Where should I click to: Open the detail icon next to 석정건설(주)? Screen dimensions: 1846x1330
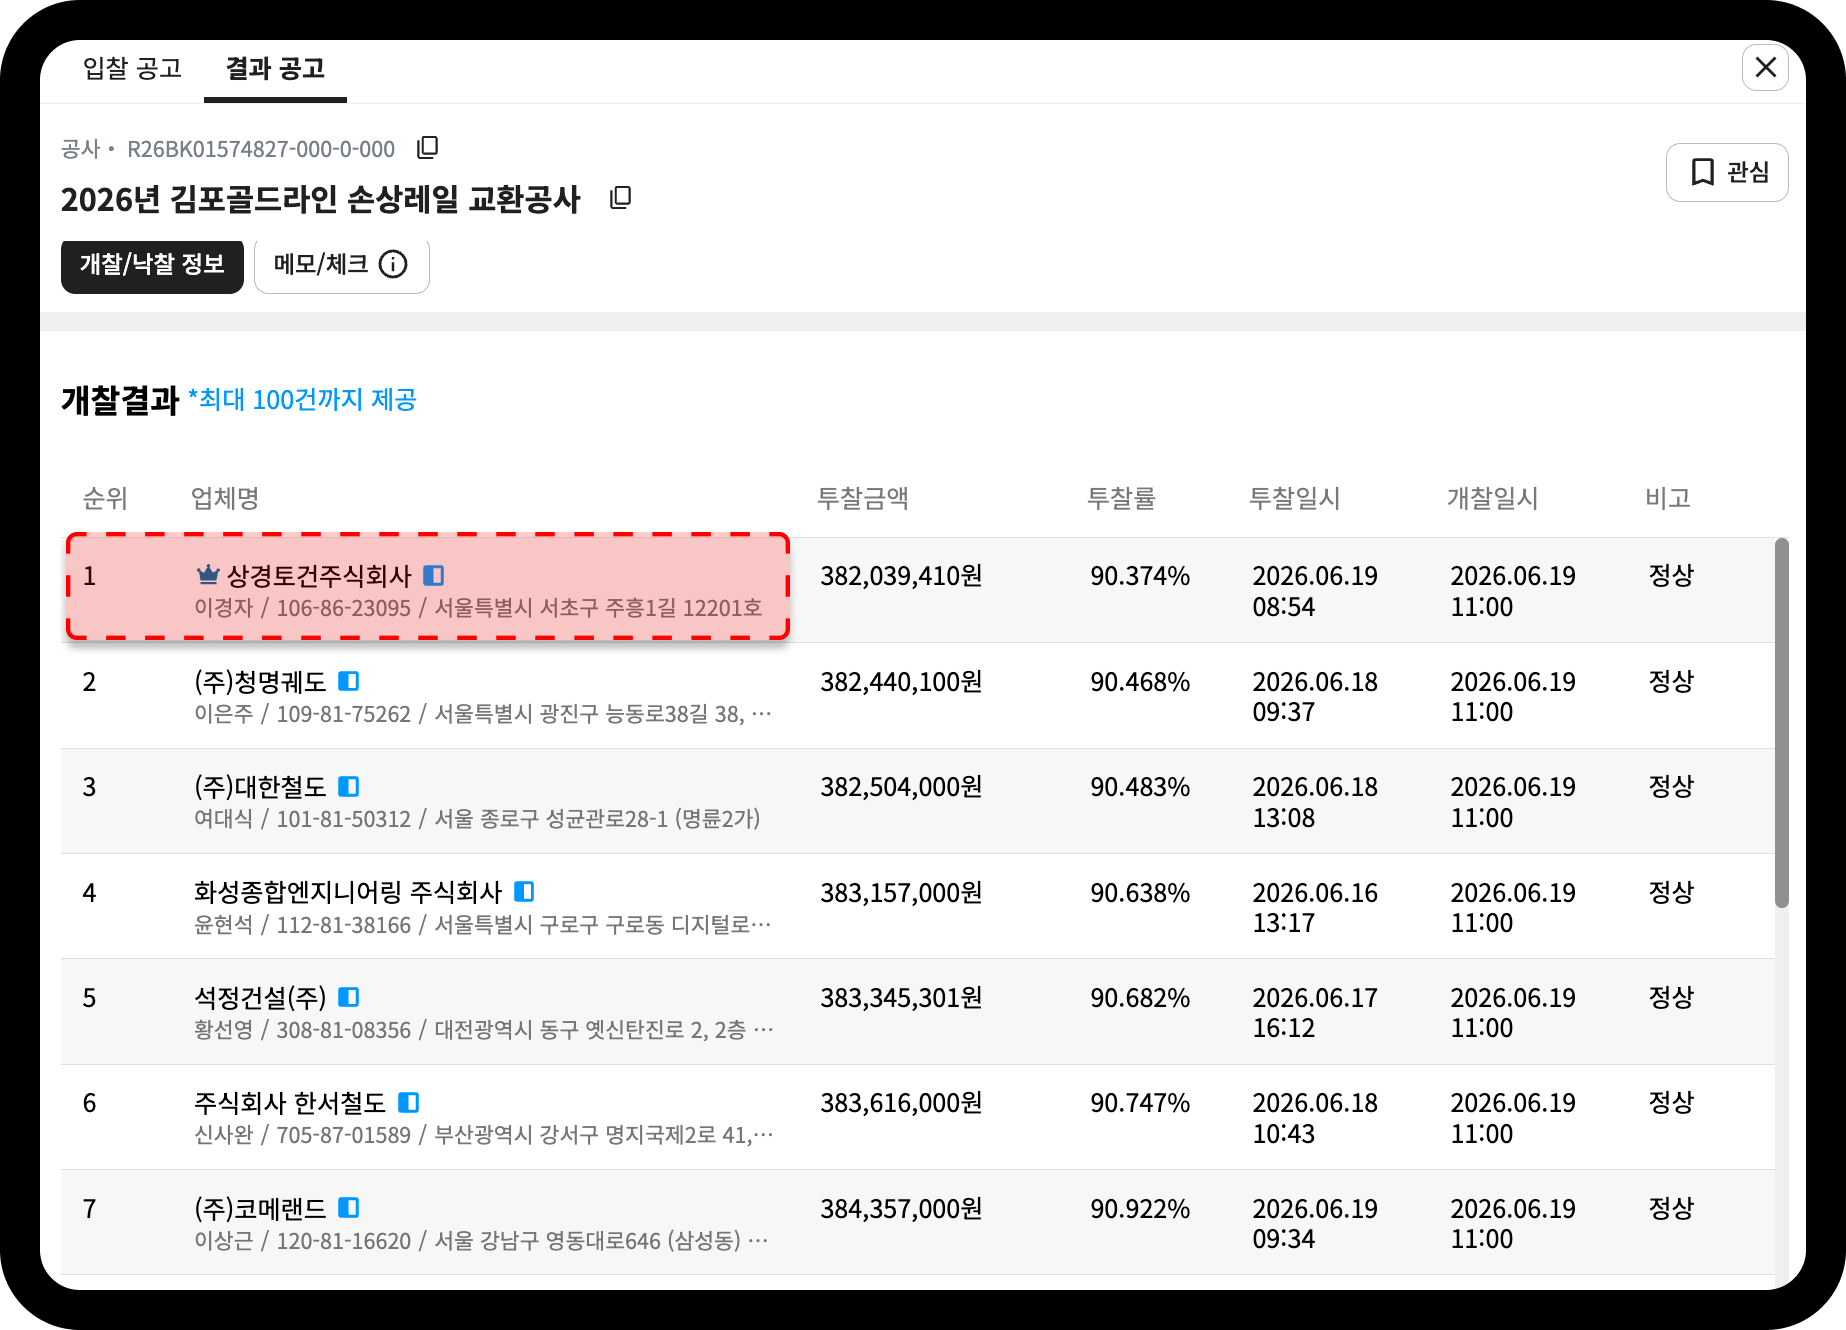pyautogui.click(x=349, y=997)
